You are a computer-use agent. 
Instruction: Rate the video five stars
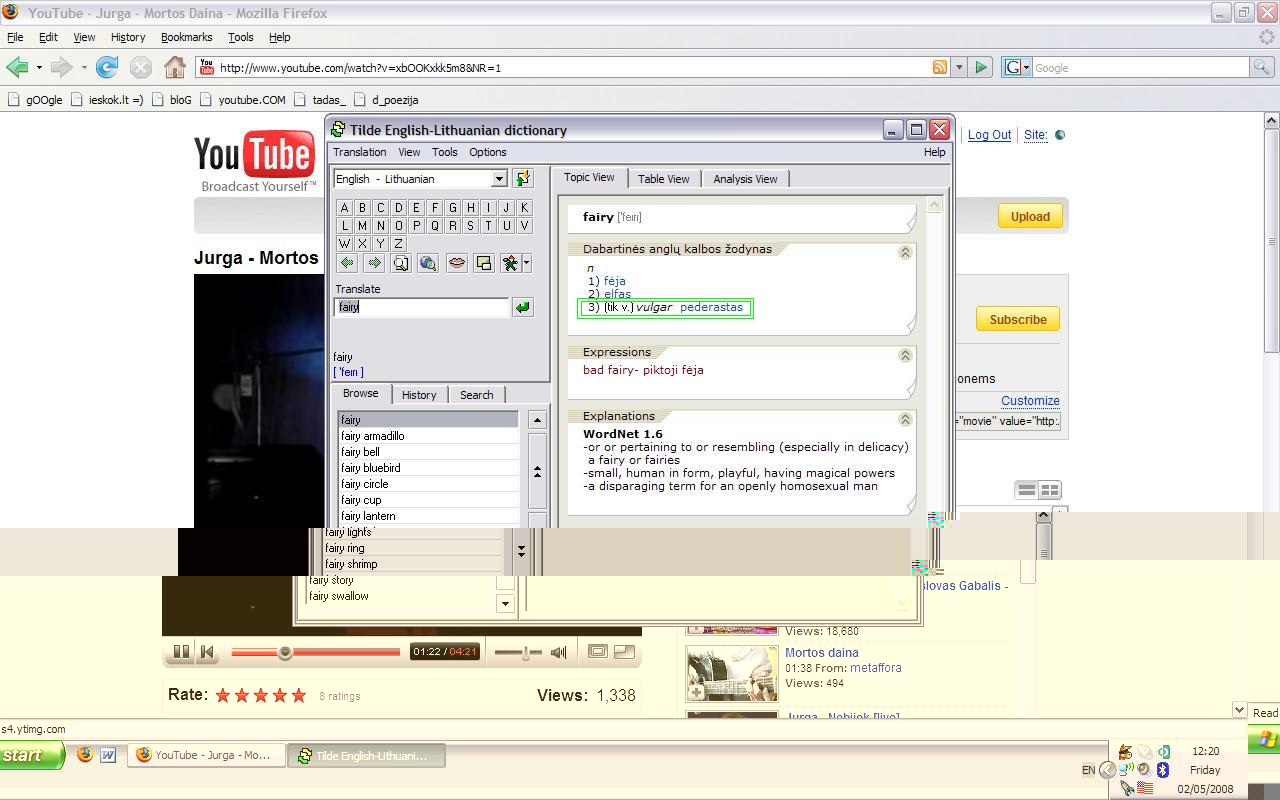[298, 695]
